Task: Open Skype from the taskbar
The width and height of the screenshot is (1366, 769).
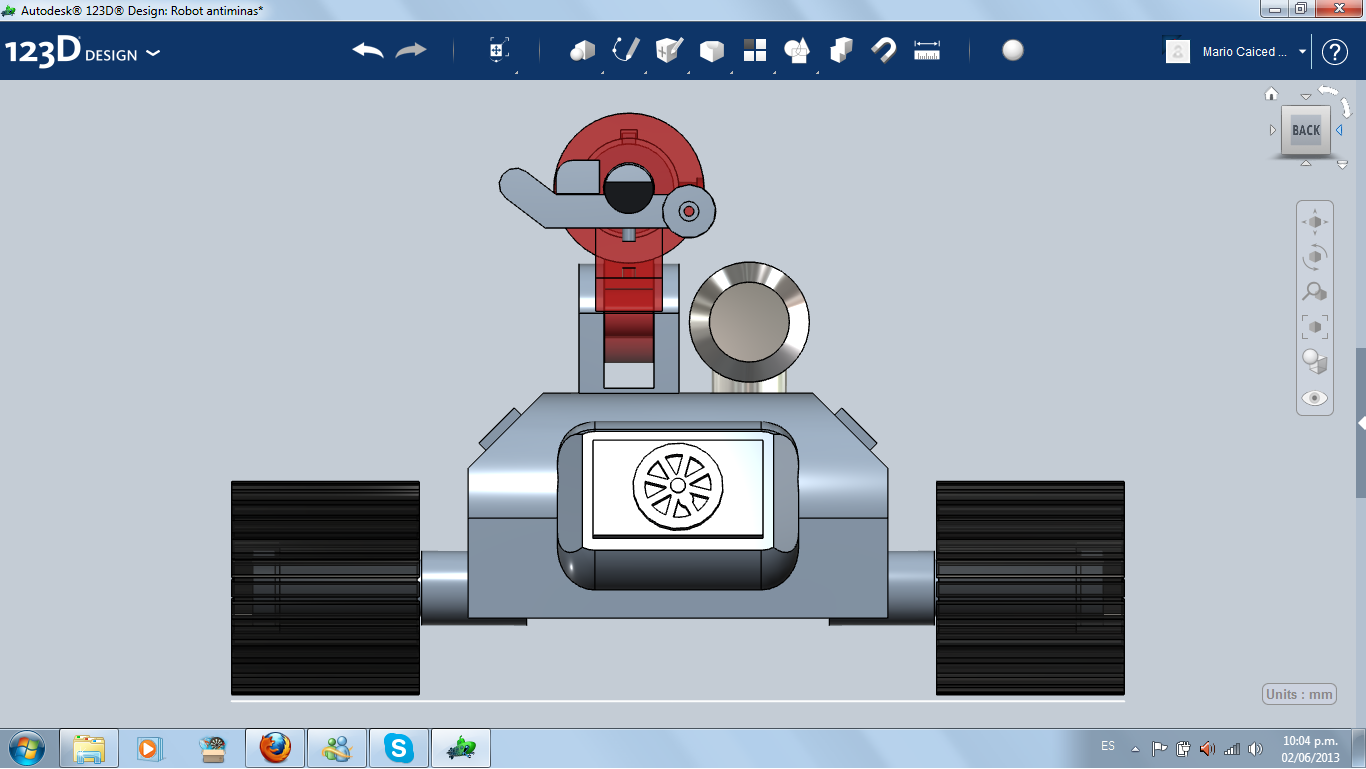Action: (400, 748)
